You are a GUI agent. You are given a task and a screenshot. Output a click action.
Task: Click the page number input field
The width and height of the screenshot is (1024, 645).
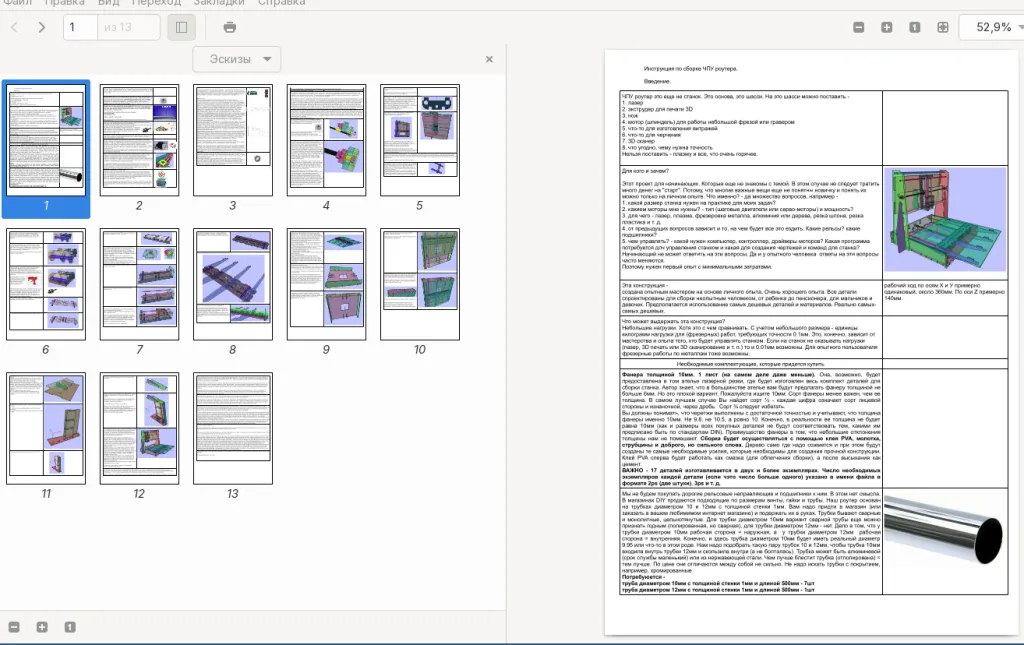[x=82, y=27]
